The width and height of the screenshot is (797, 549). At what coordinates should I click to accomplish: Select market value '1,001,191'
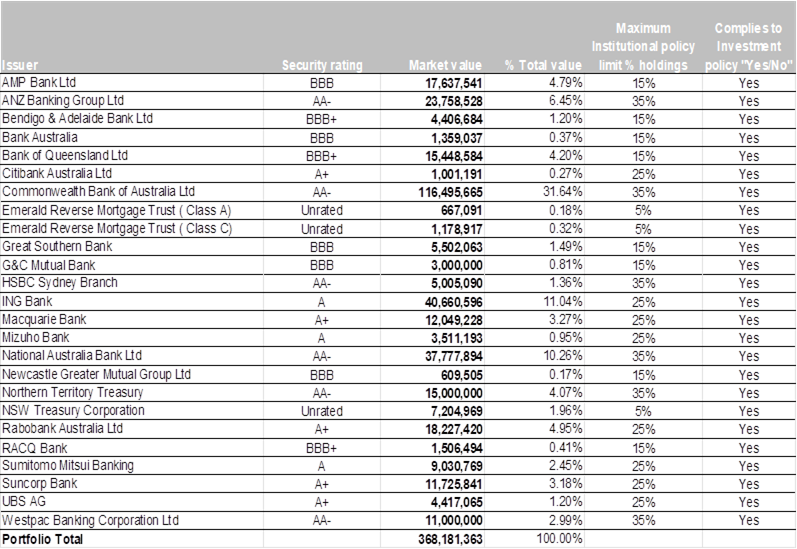click(456, 174)
